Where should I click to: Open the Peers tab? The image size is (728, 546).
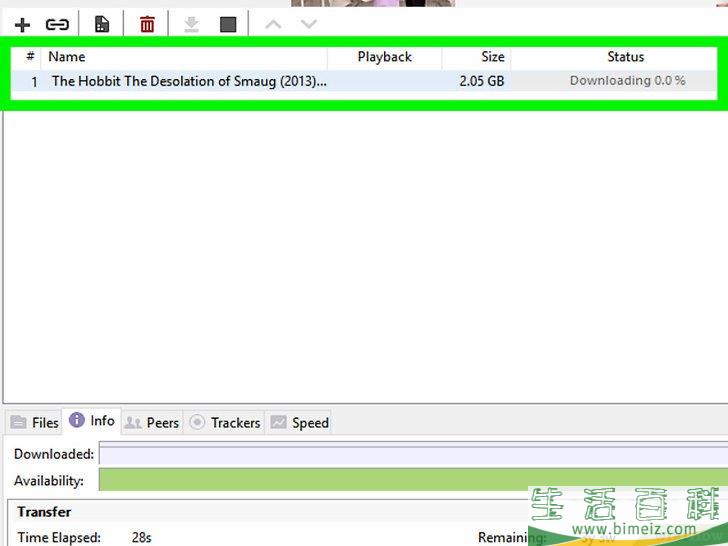[152, 422]
